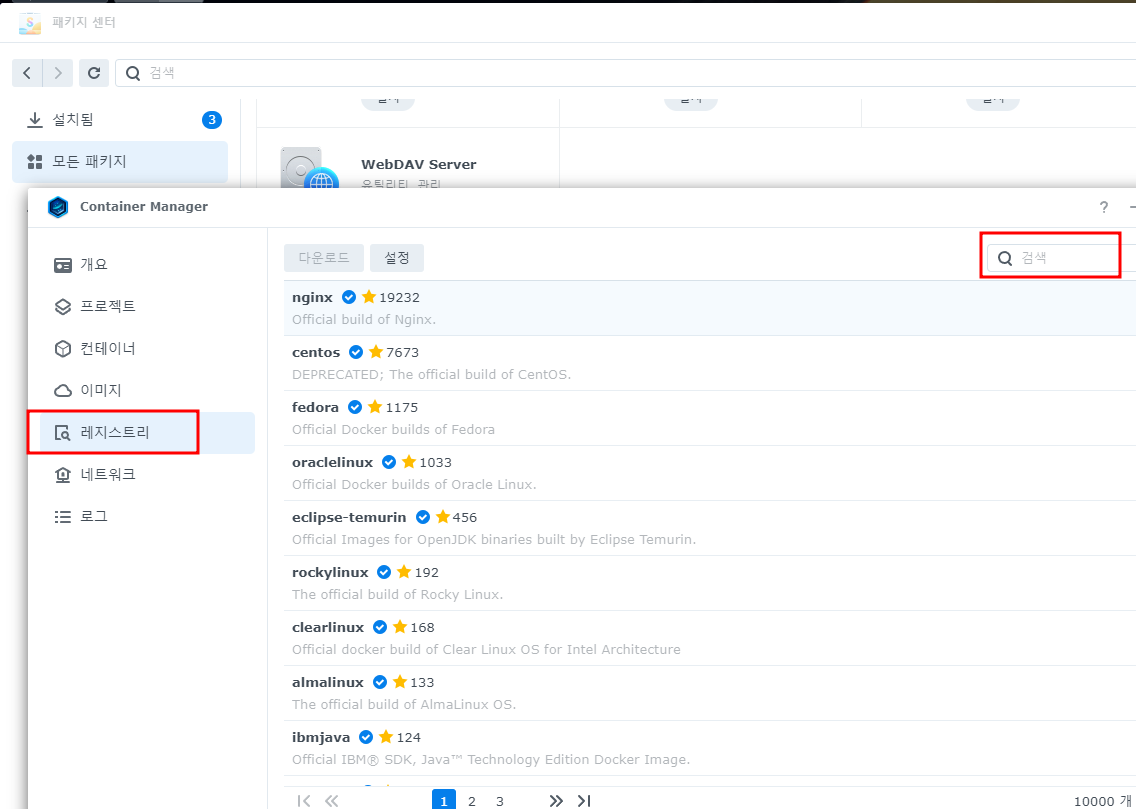Select the nginx registry row
Viewport: 1136px width, 809px height.
tap(710, 308)
